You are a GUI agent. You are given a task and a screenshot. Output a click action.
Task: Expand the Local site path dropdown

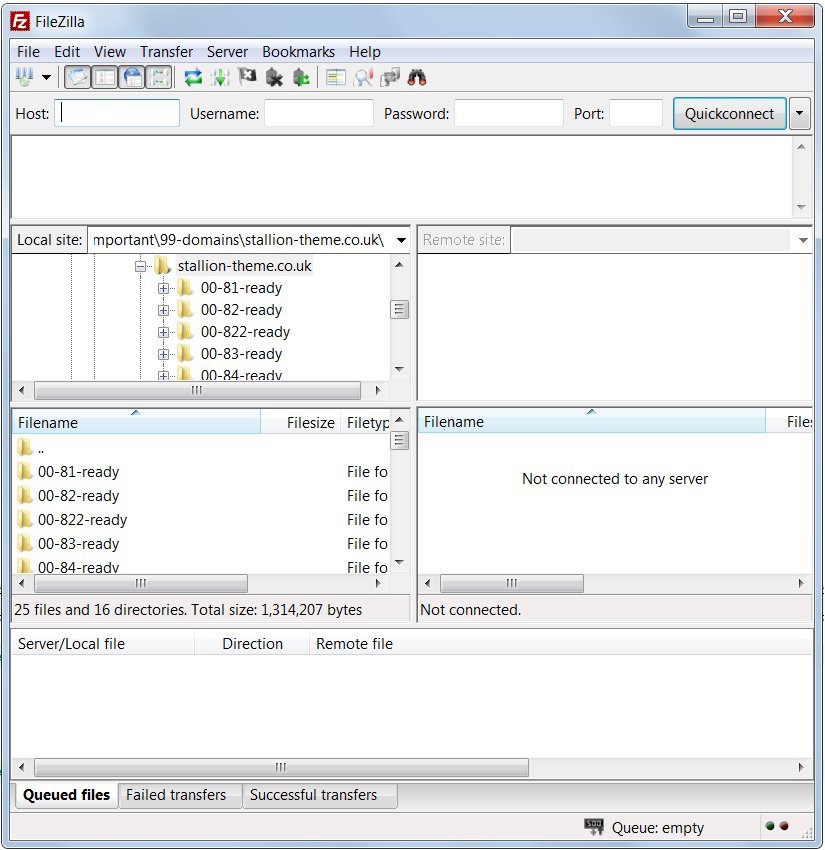point(401,240)
